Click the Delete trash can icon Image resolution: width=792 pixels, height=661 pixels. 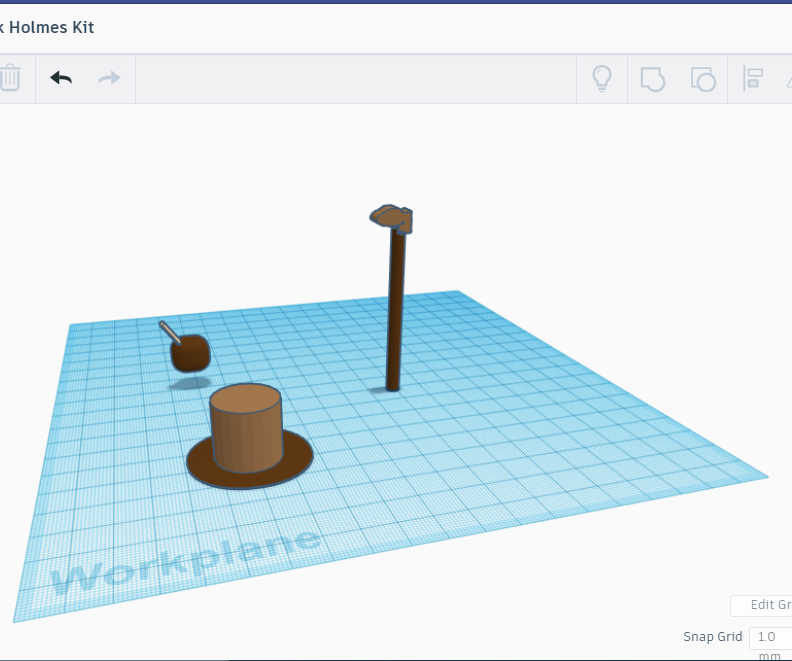coord(10,78)
